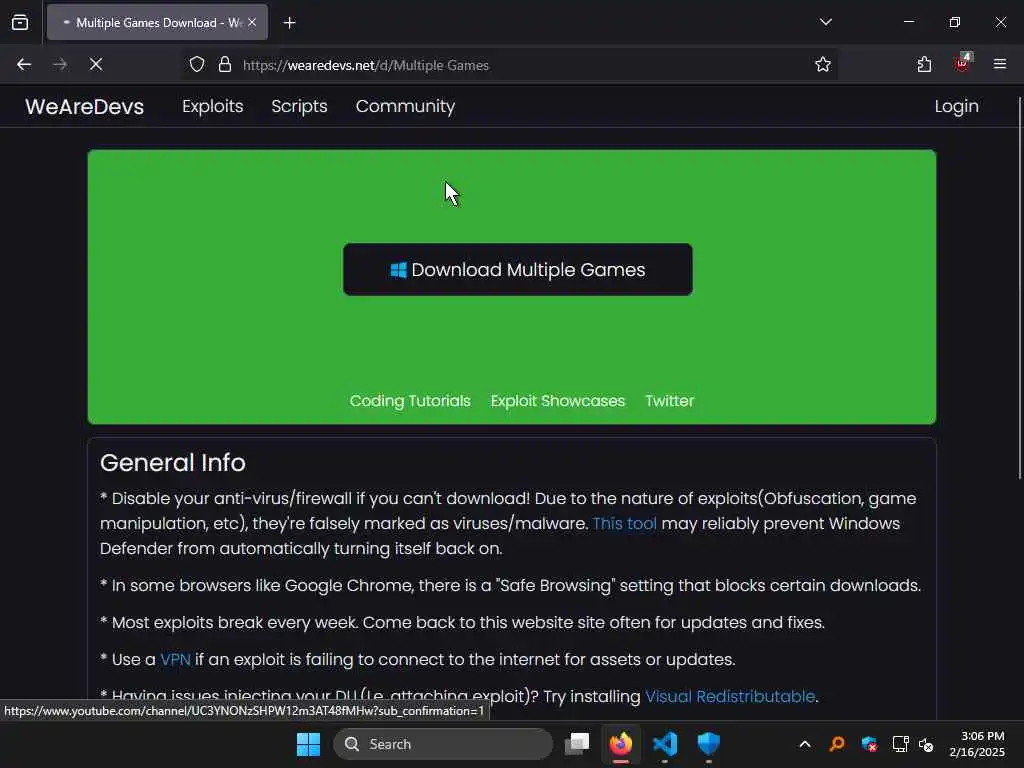Click the Download Multiple Games button
The width and height of the screenshot is (1024, 768).
(518, 270)
